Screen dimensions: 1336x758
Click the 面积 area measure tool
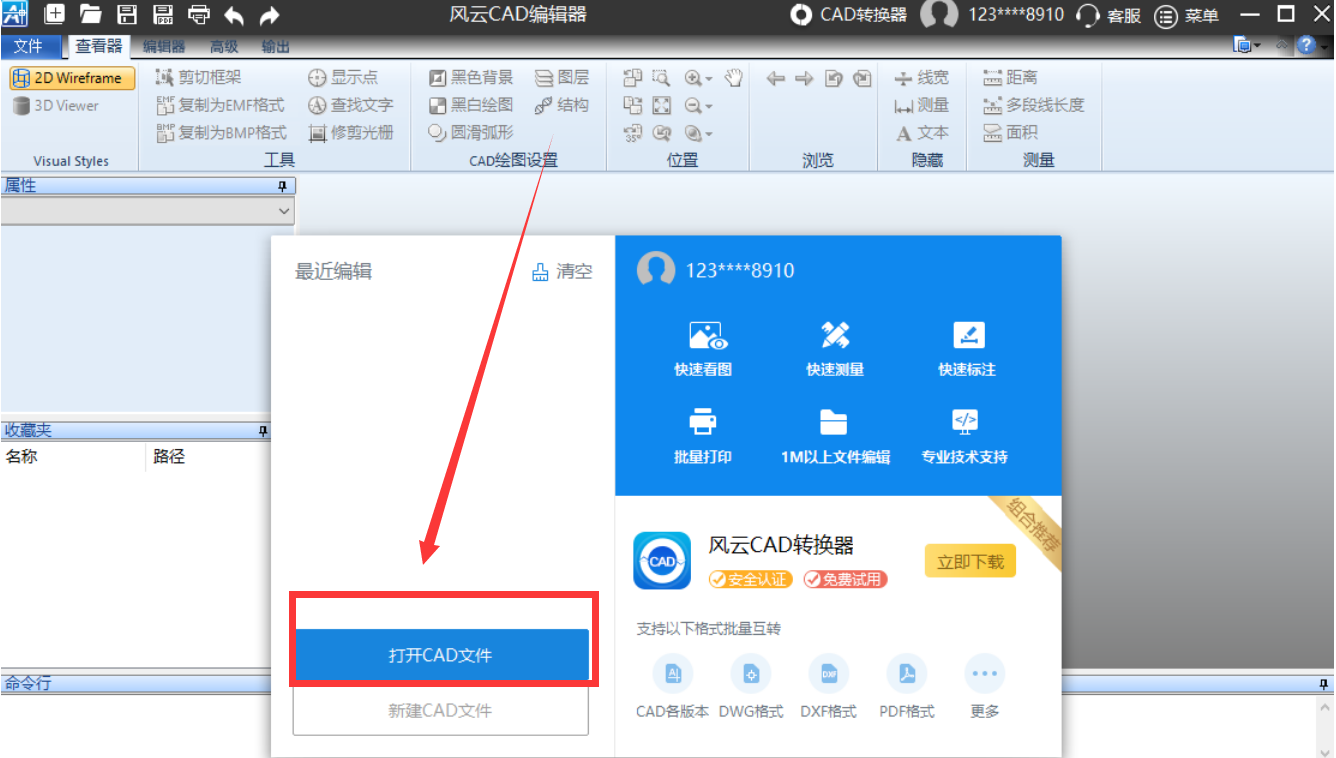tap(1010, 132)
